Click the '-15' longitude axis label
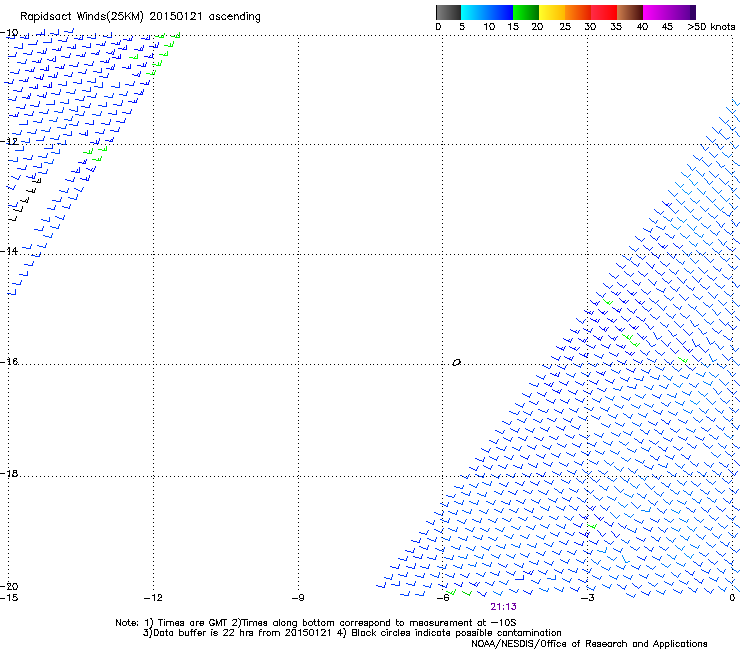The height and width of the screenshot is (650, 740). tap(9, 598)
